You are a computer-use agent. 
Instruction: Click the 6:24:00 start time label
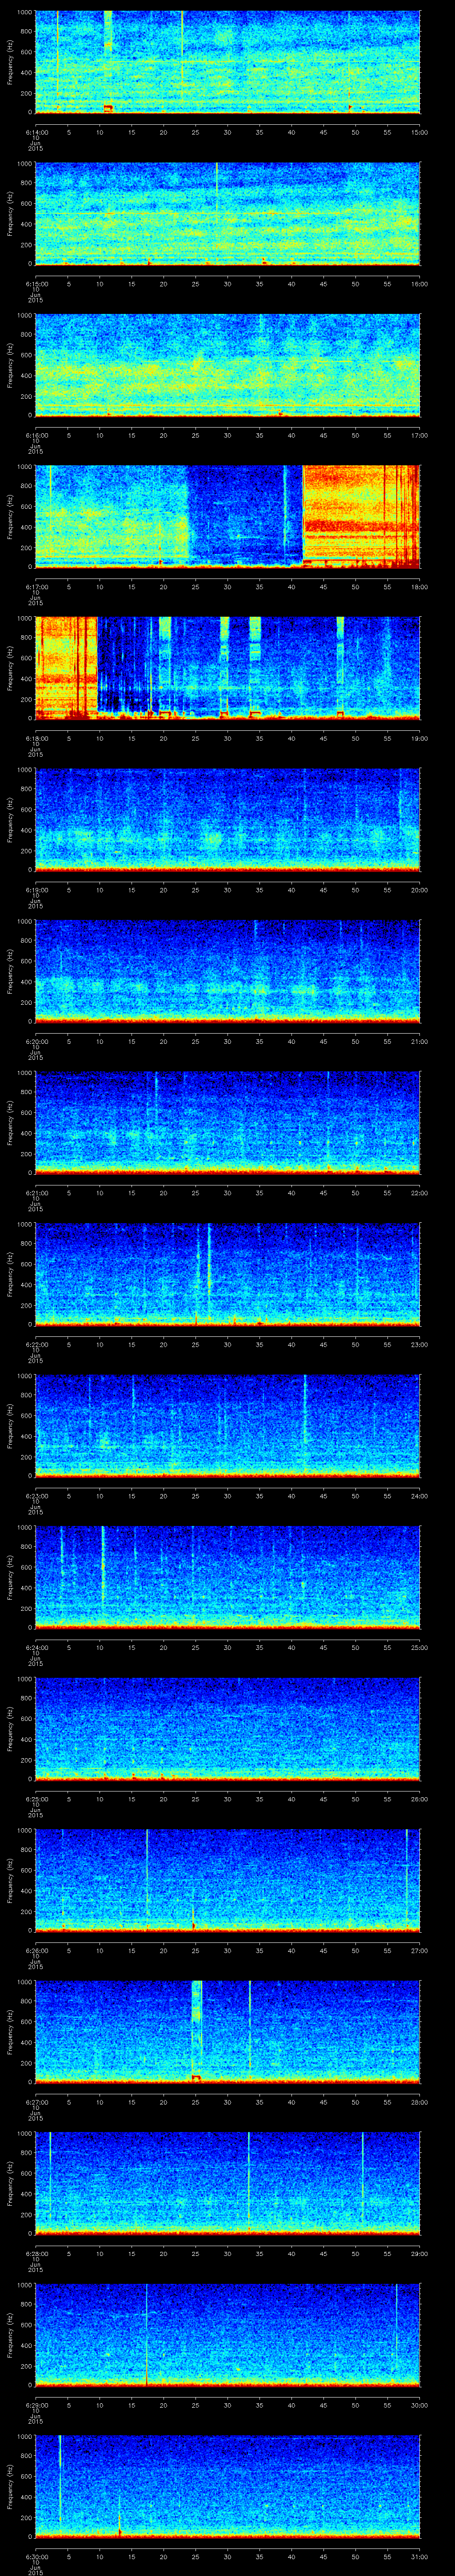[x=36, y=1647]
